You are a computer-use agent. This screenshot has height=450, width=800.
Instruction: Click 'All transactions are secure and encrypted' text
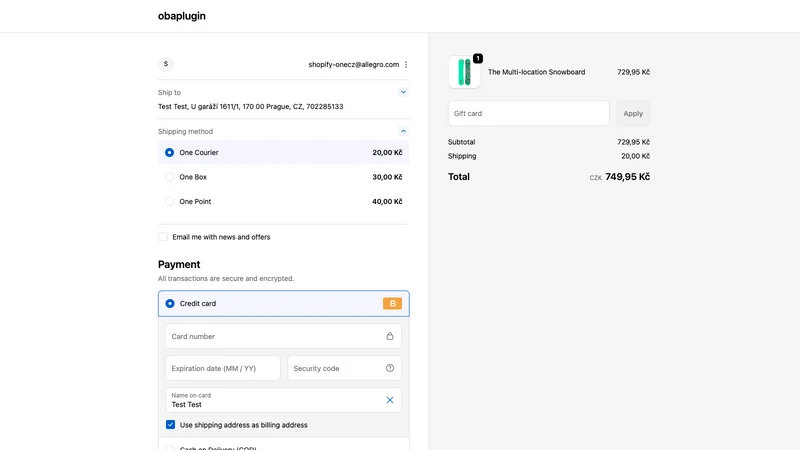click(x=226, y=279)
